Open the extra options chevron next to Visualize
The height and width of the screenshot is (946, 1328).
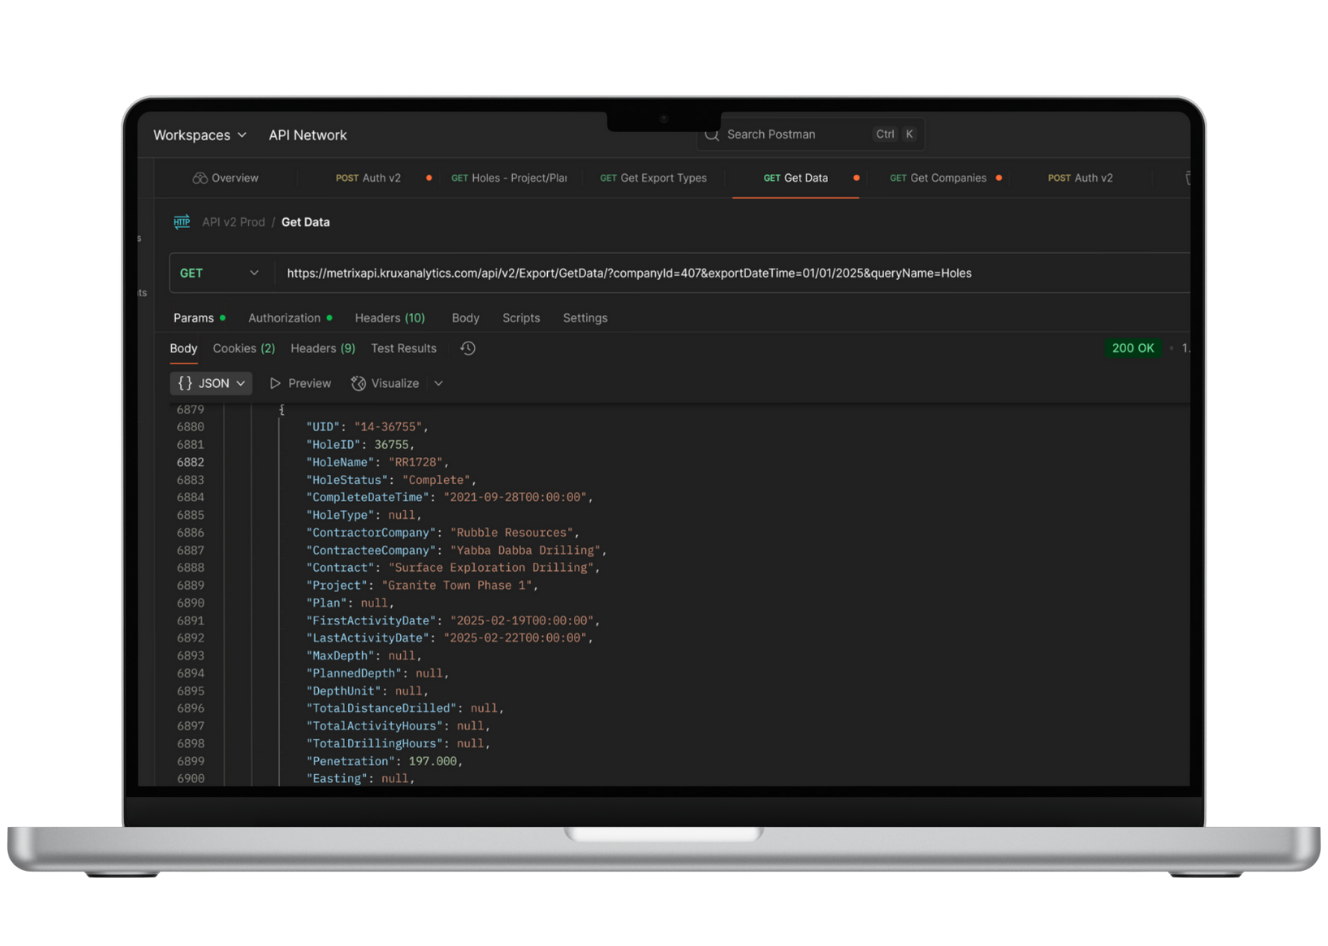[438, 383]
